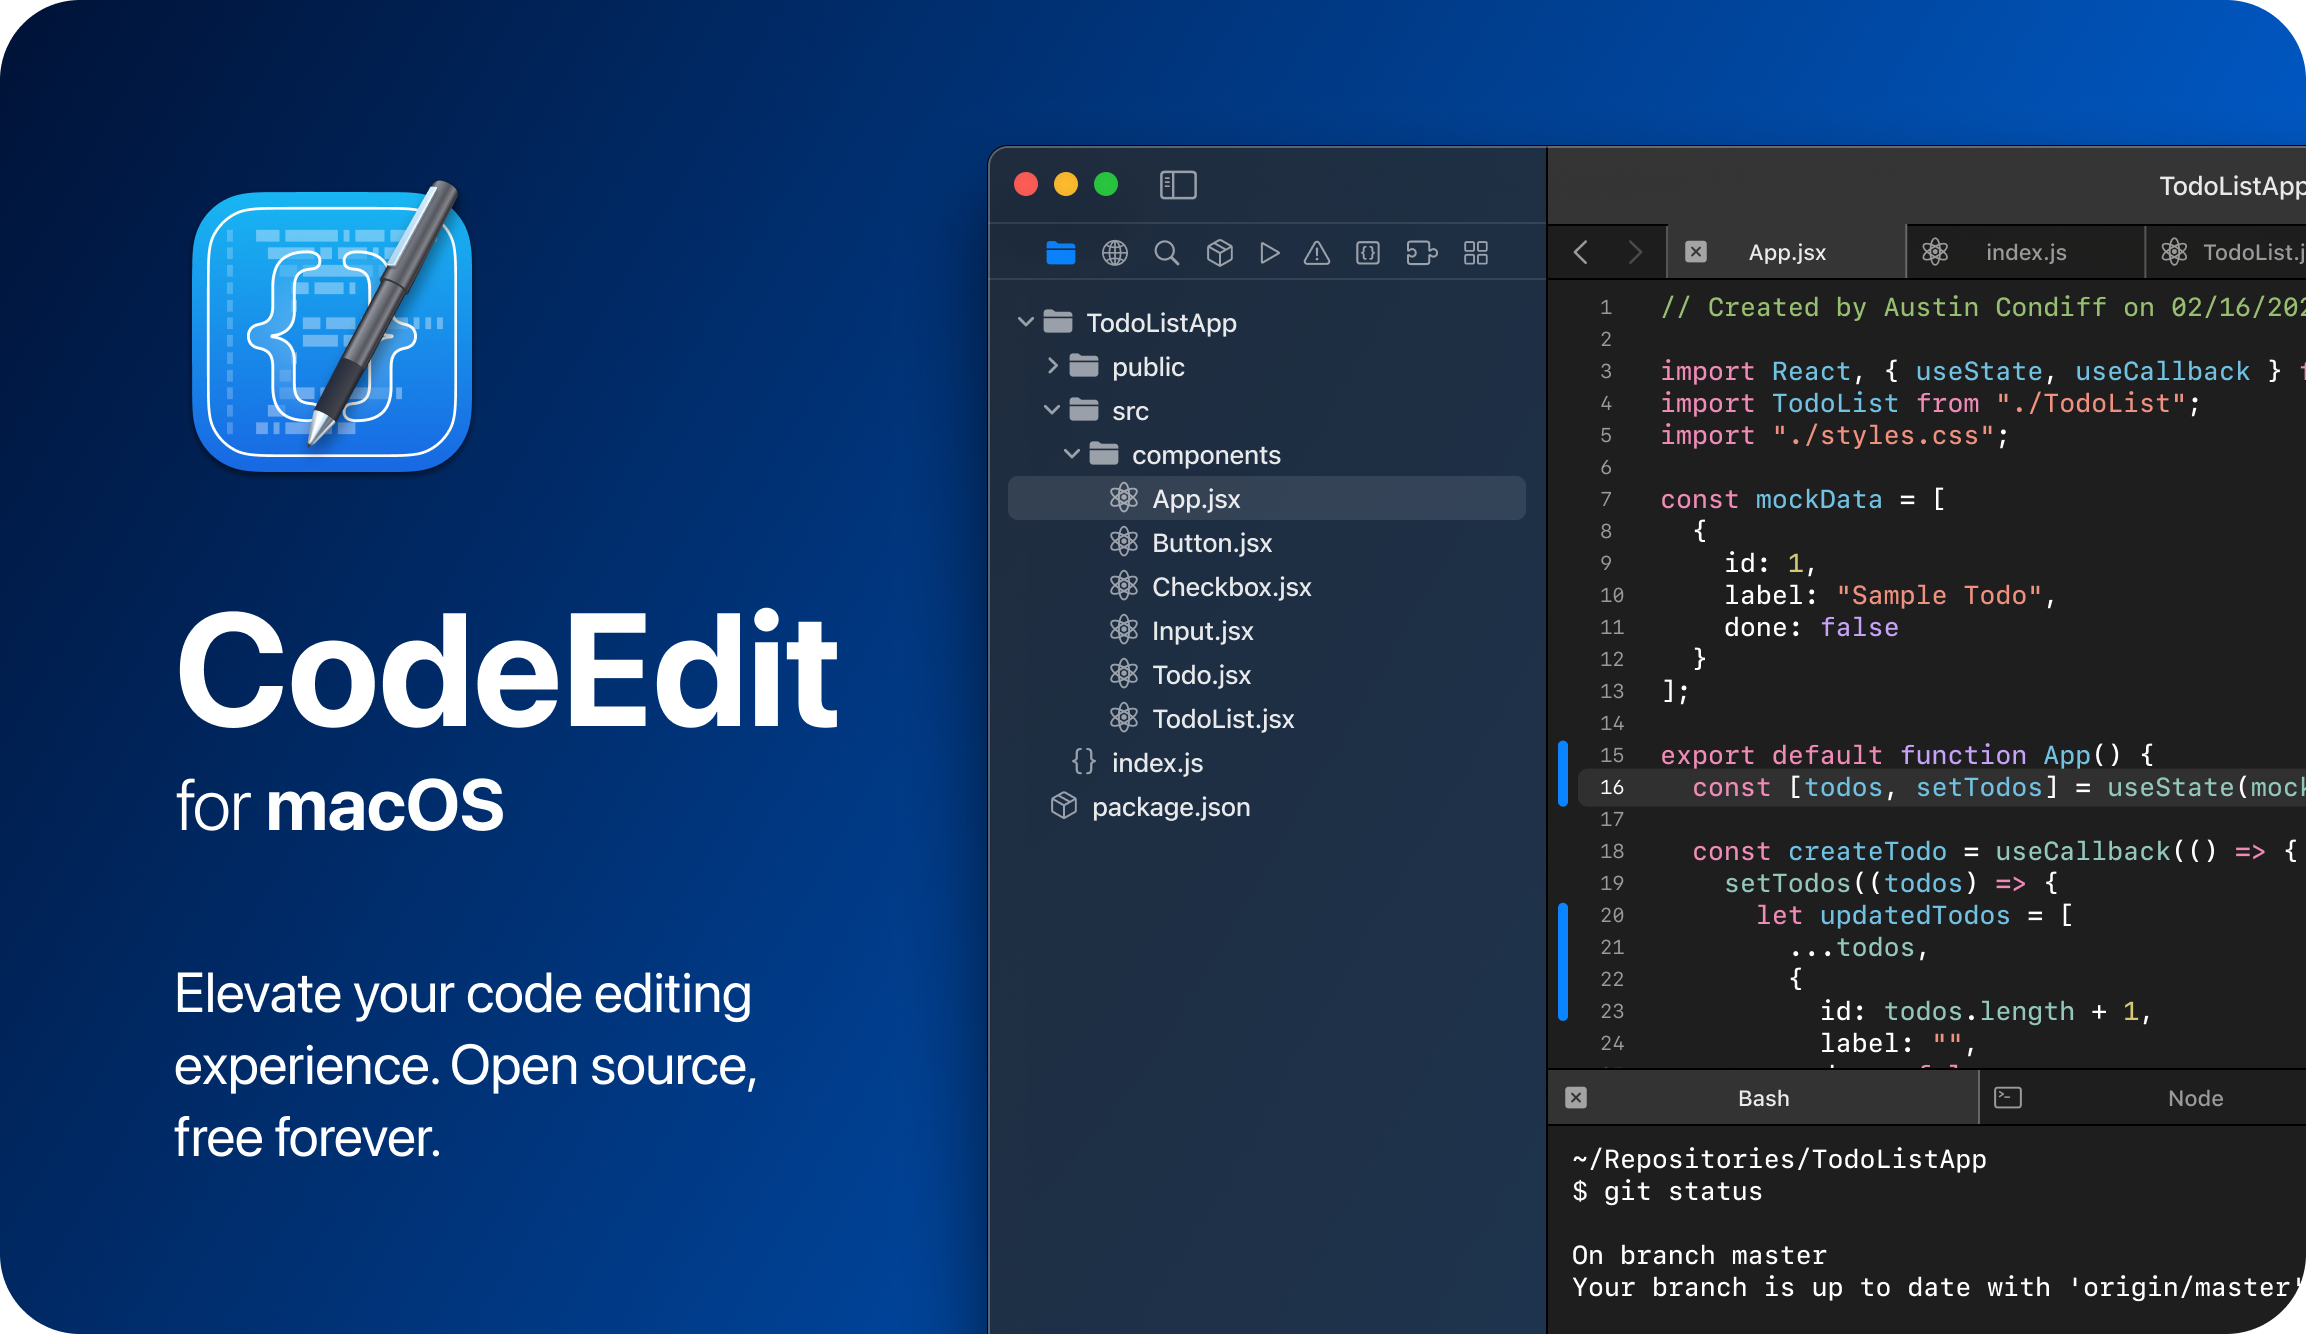Click the terminal icon on Node tab
Viewport: 2306px width, 1334px height.
pyautogui.click(x=2008, y=1098)
